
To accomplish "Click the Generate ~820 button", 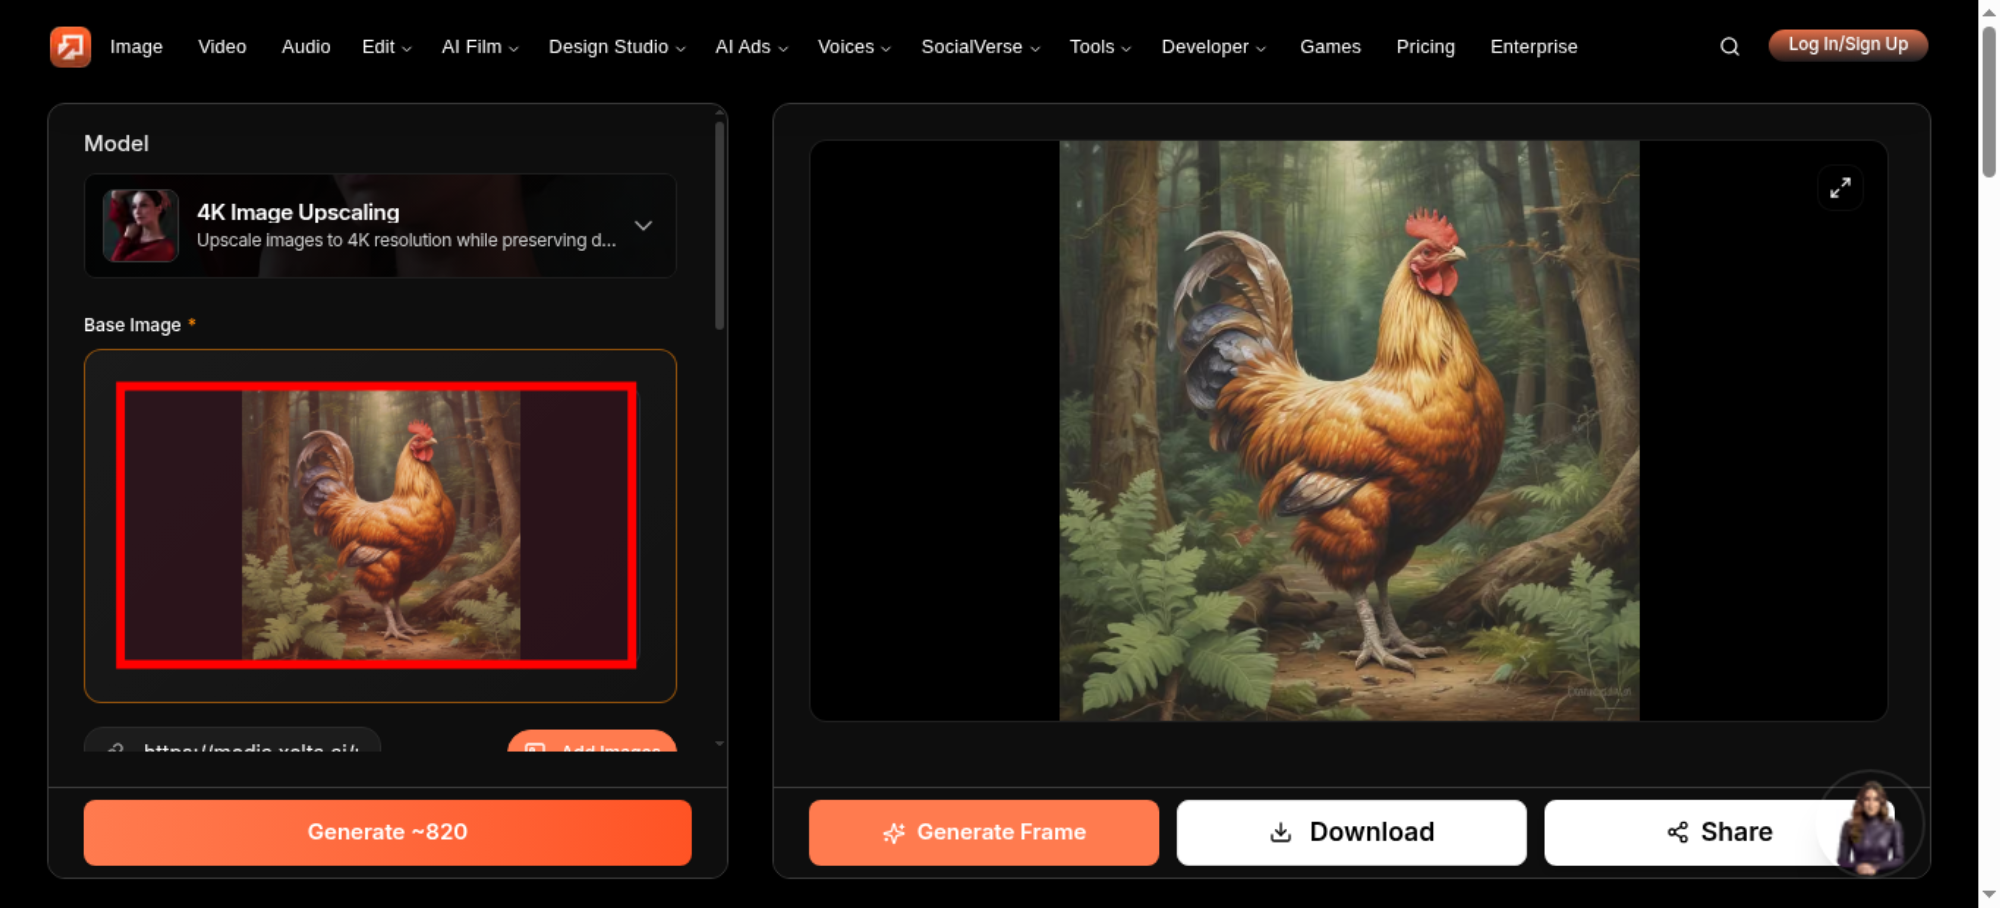I will tap(387, 832).
